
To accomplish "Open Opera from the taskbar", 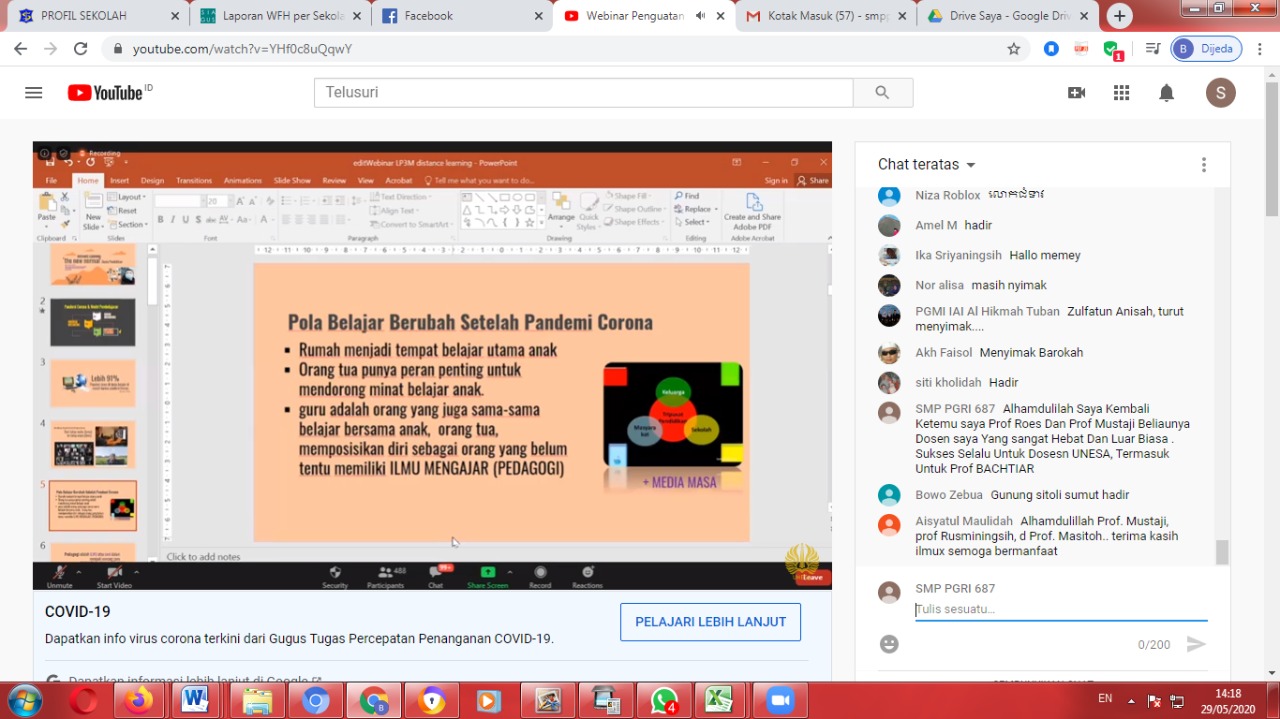I will [84, 701].
